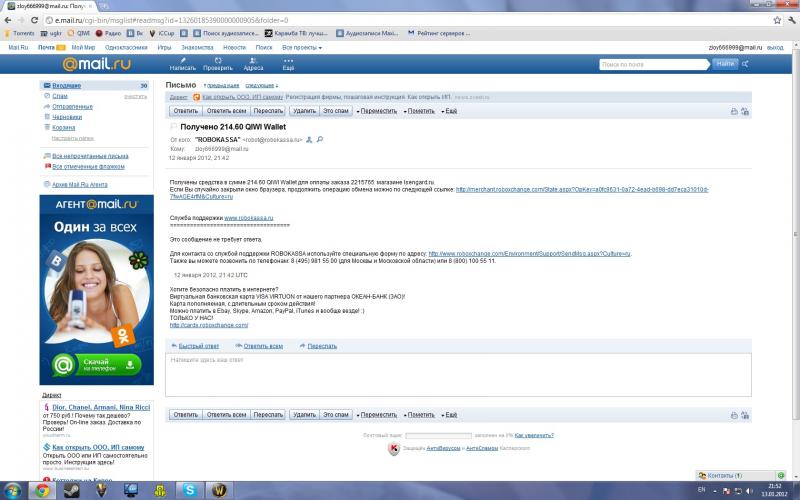Screen dimensions: 800x500
Task: Expand Пометить dropdown in top toolbar
Action: tap(419, 111)
